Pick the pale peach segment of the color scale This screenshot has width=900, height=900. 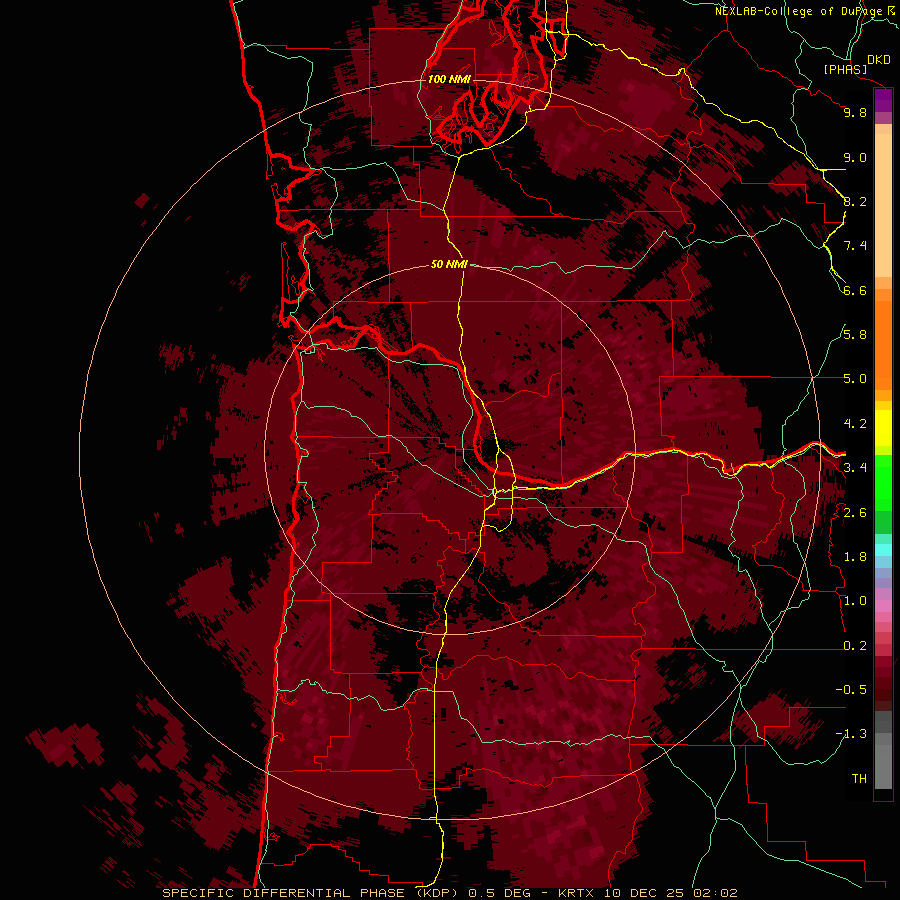[883, 207]
